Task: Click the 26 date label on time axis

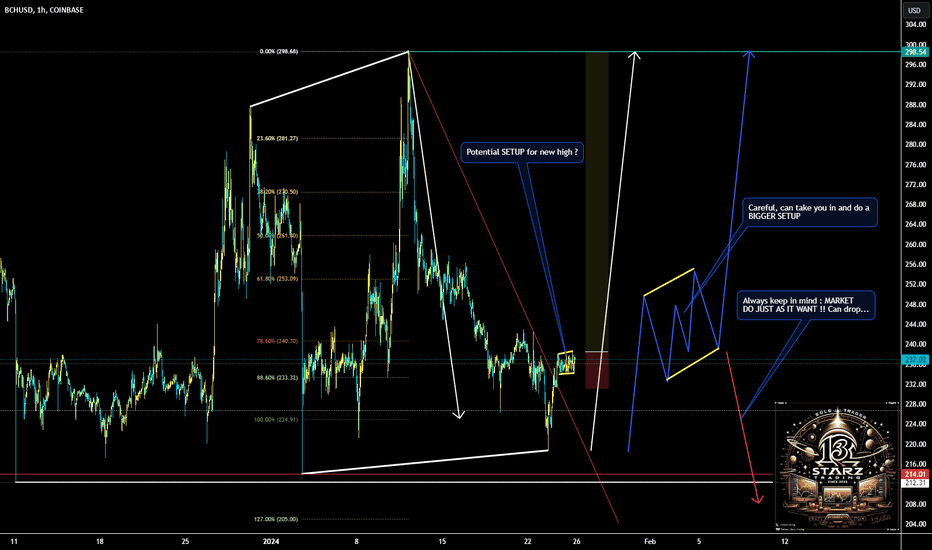Action: [577, 542]
